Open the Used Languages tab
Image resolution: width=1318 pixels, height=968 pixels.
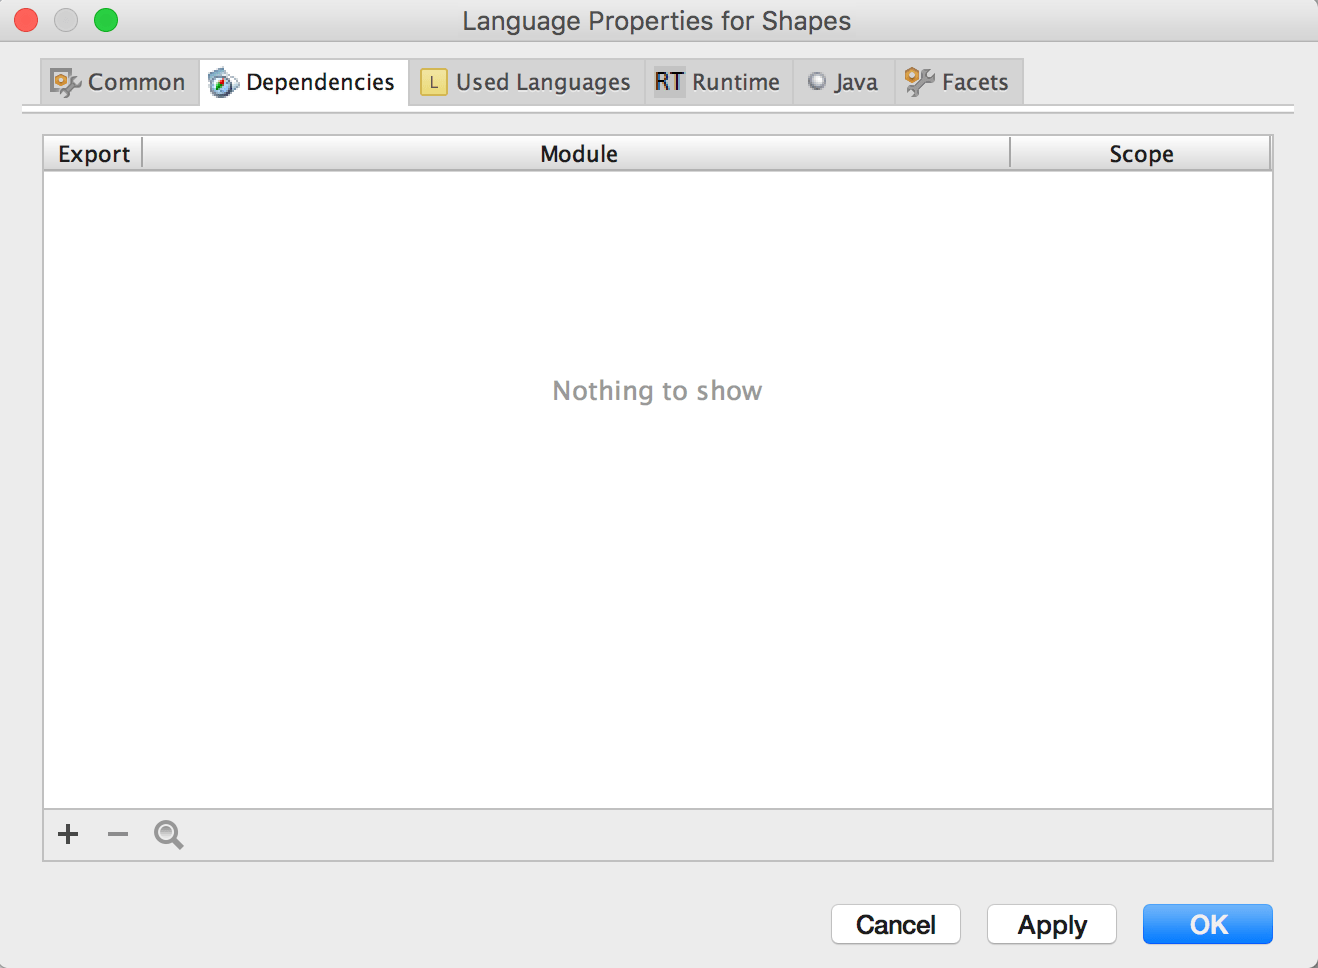(x=527, y=82)
